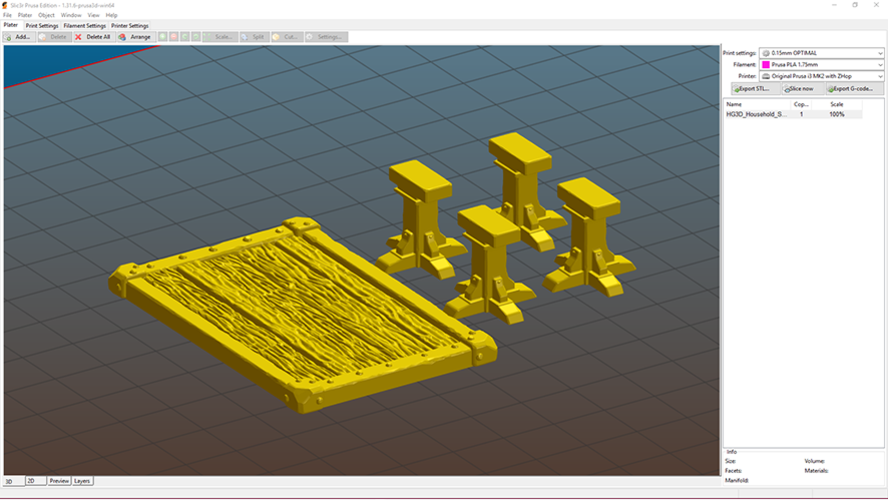Open the Window menu
888x500 pixels.
point(71,15)
